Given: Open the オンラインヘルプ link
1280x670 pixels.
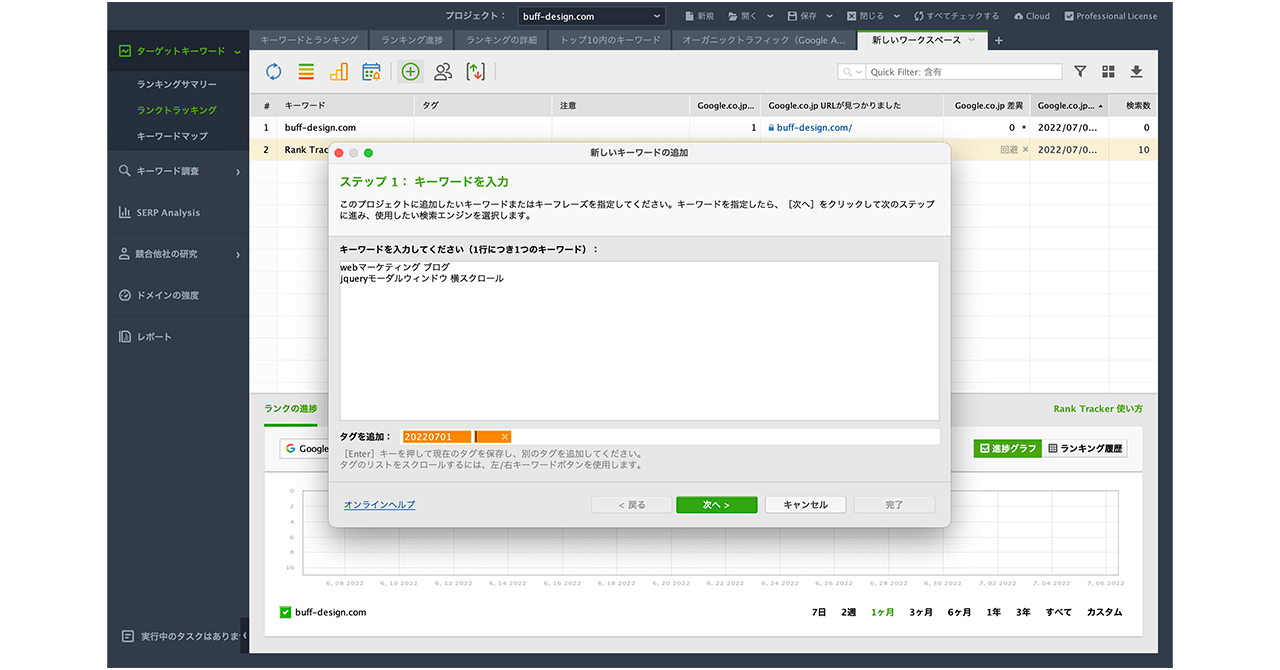Looking at the screenshot, I should (379, 505).
